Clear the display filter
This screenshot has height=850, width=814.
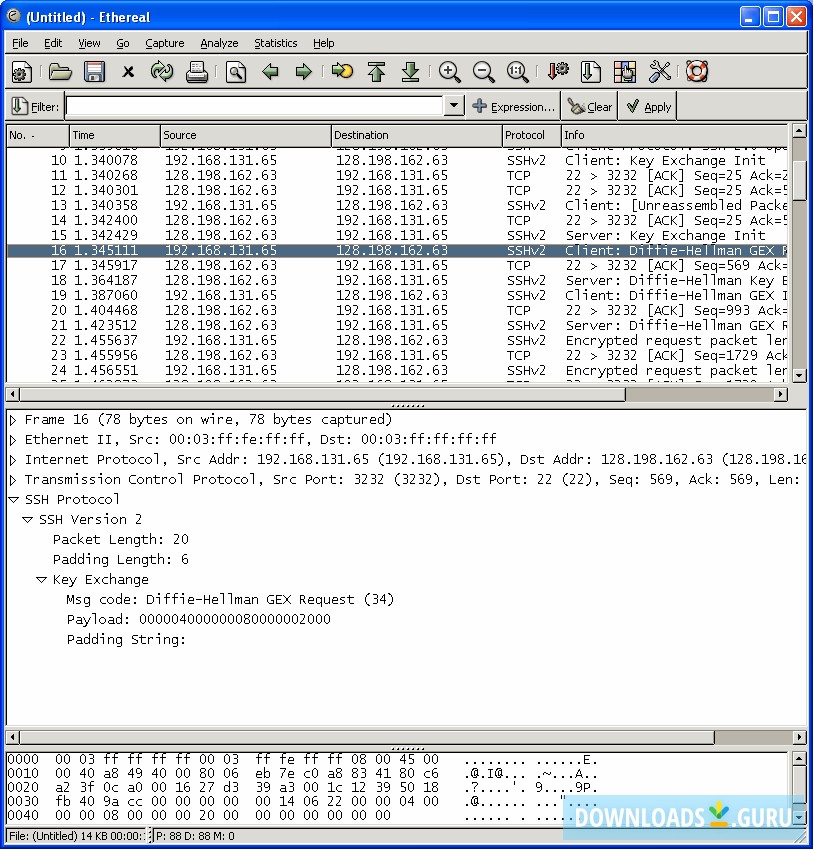(x=590, y=107)
